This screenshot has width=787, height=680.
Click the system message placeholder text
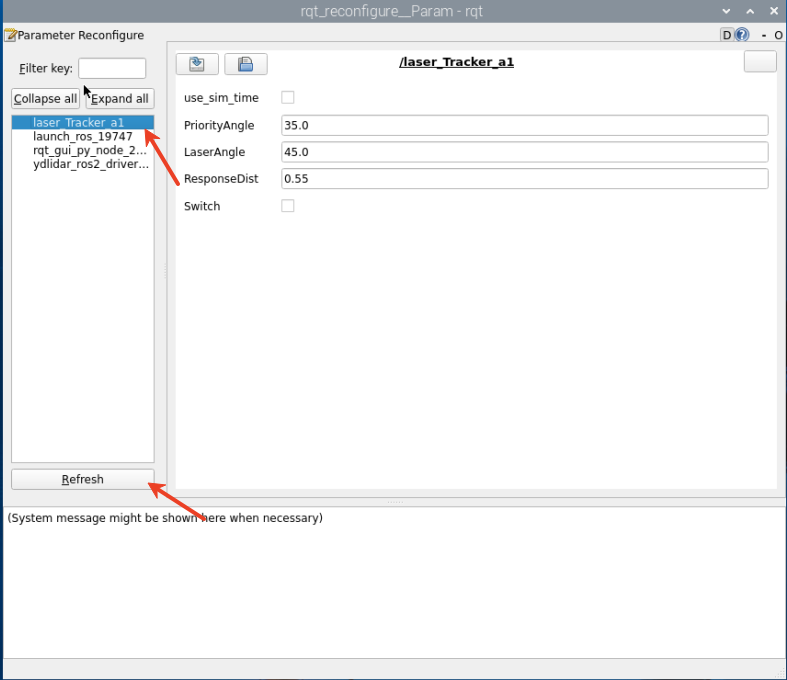click(x=165, y=518)
